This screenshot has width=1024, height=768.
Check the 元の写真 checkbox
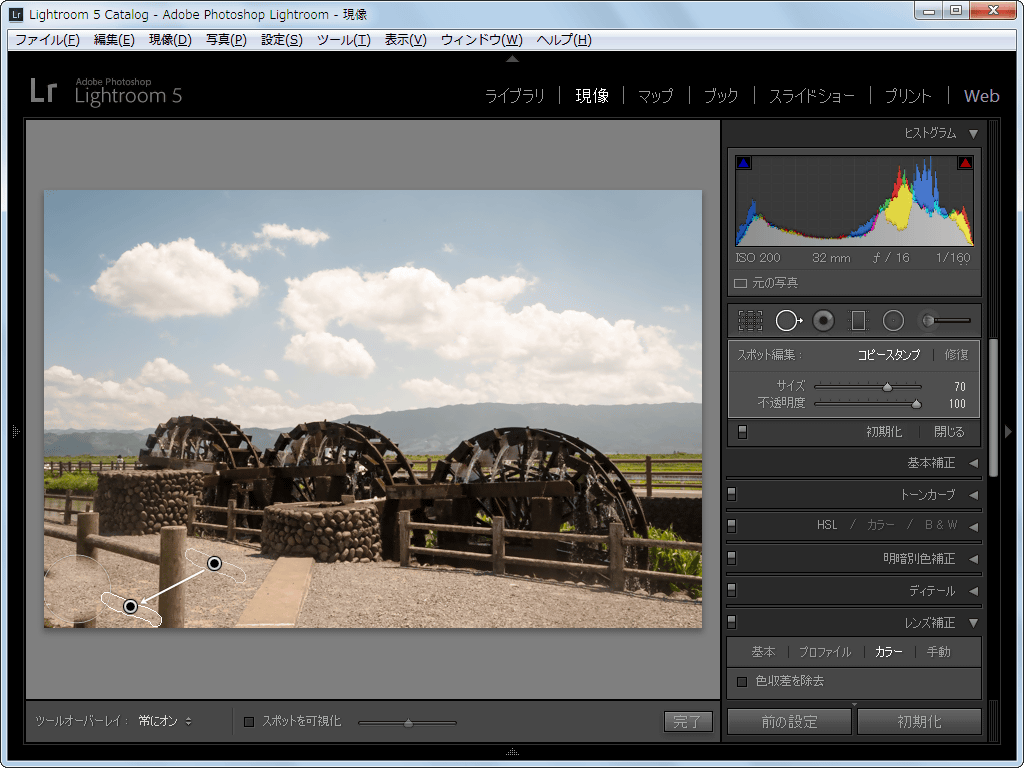(x=741, y=283)
